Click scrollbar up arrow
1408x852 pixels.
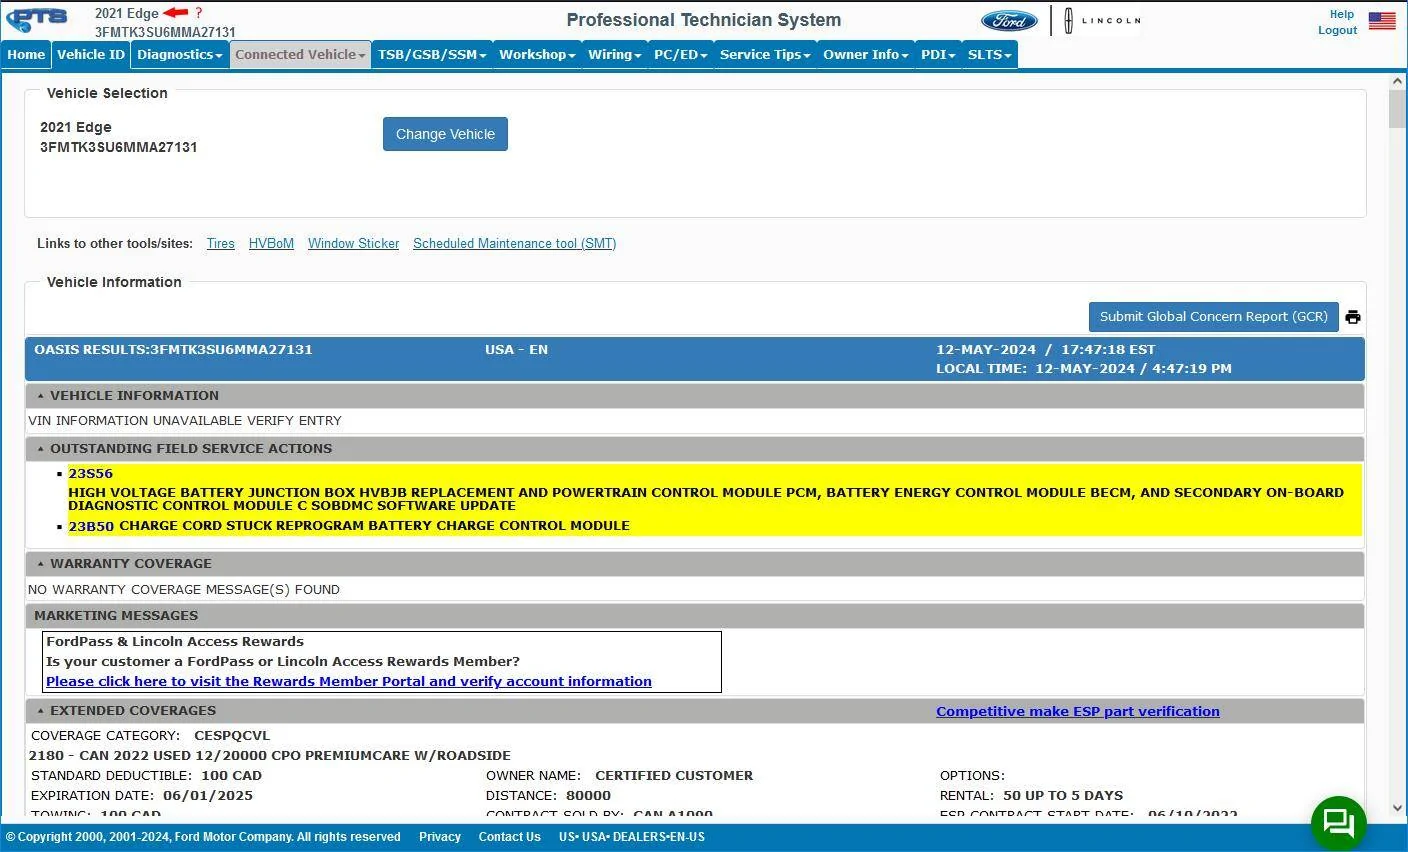1397,81
